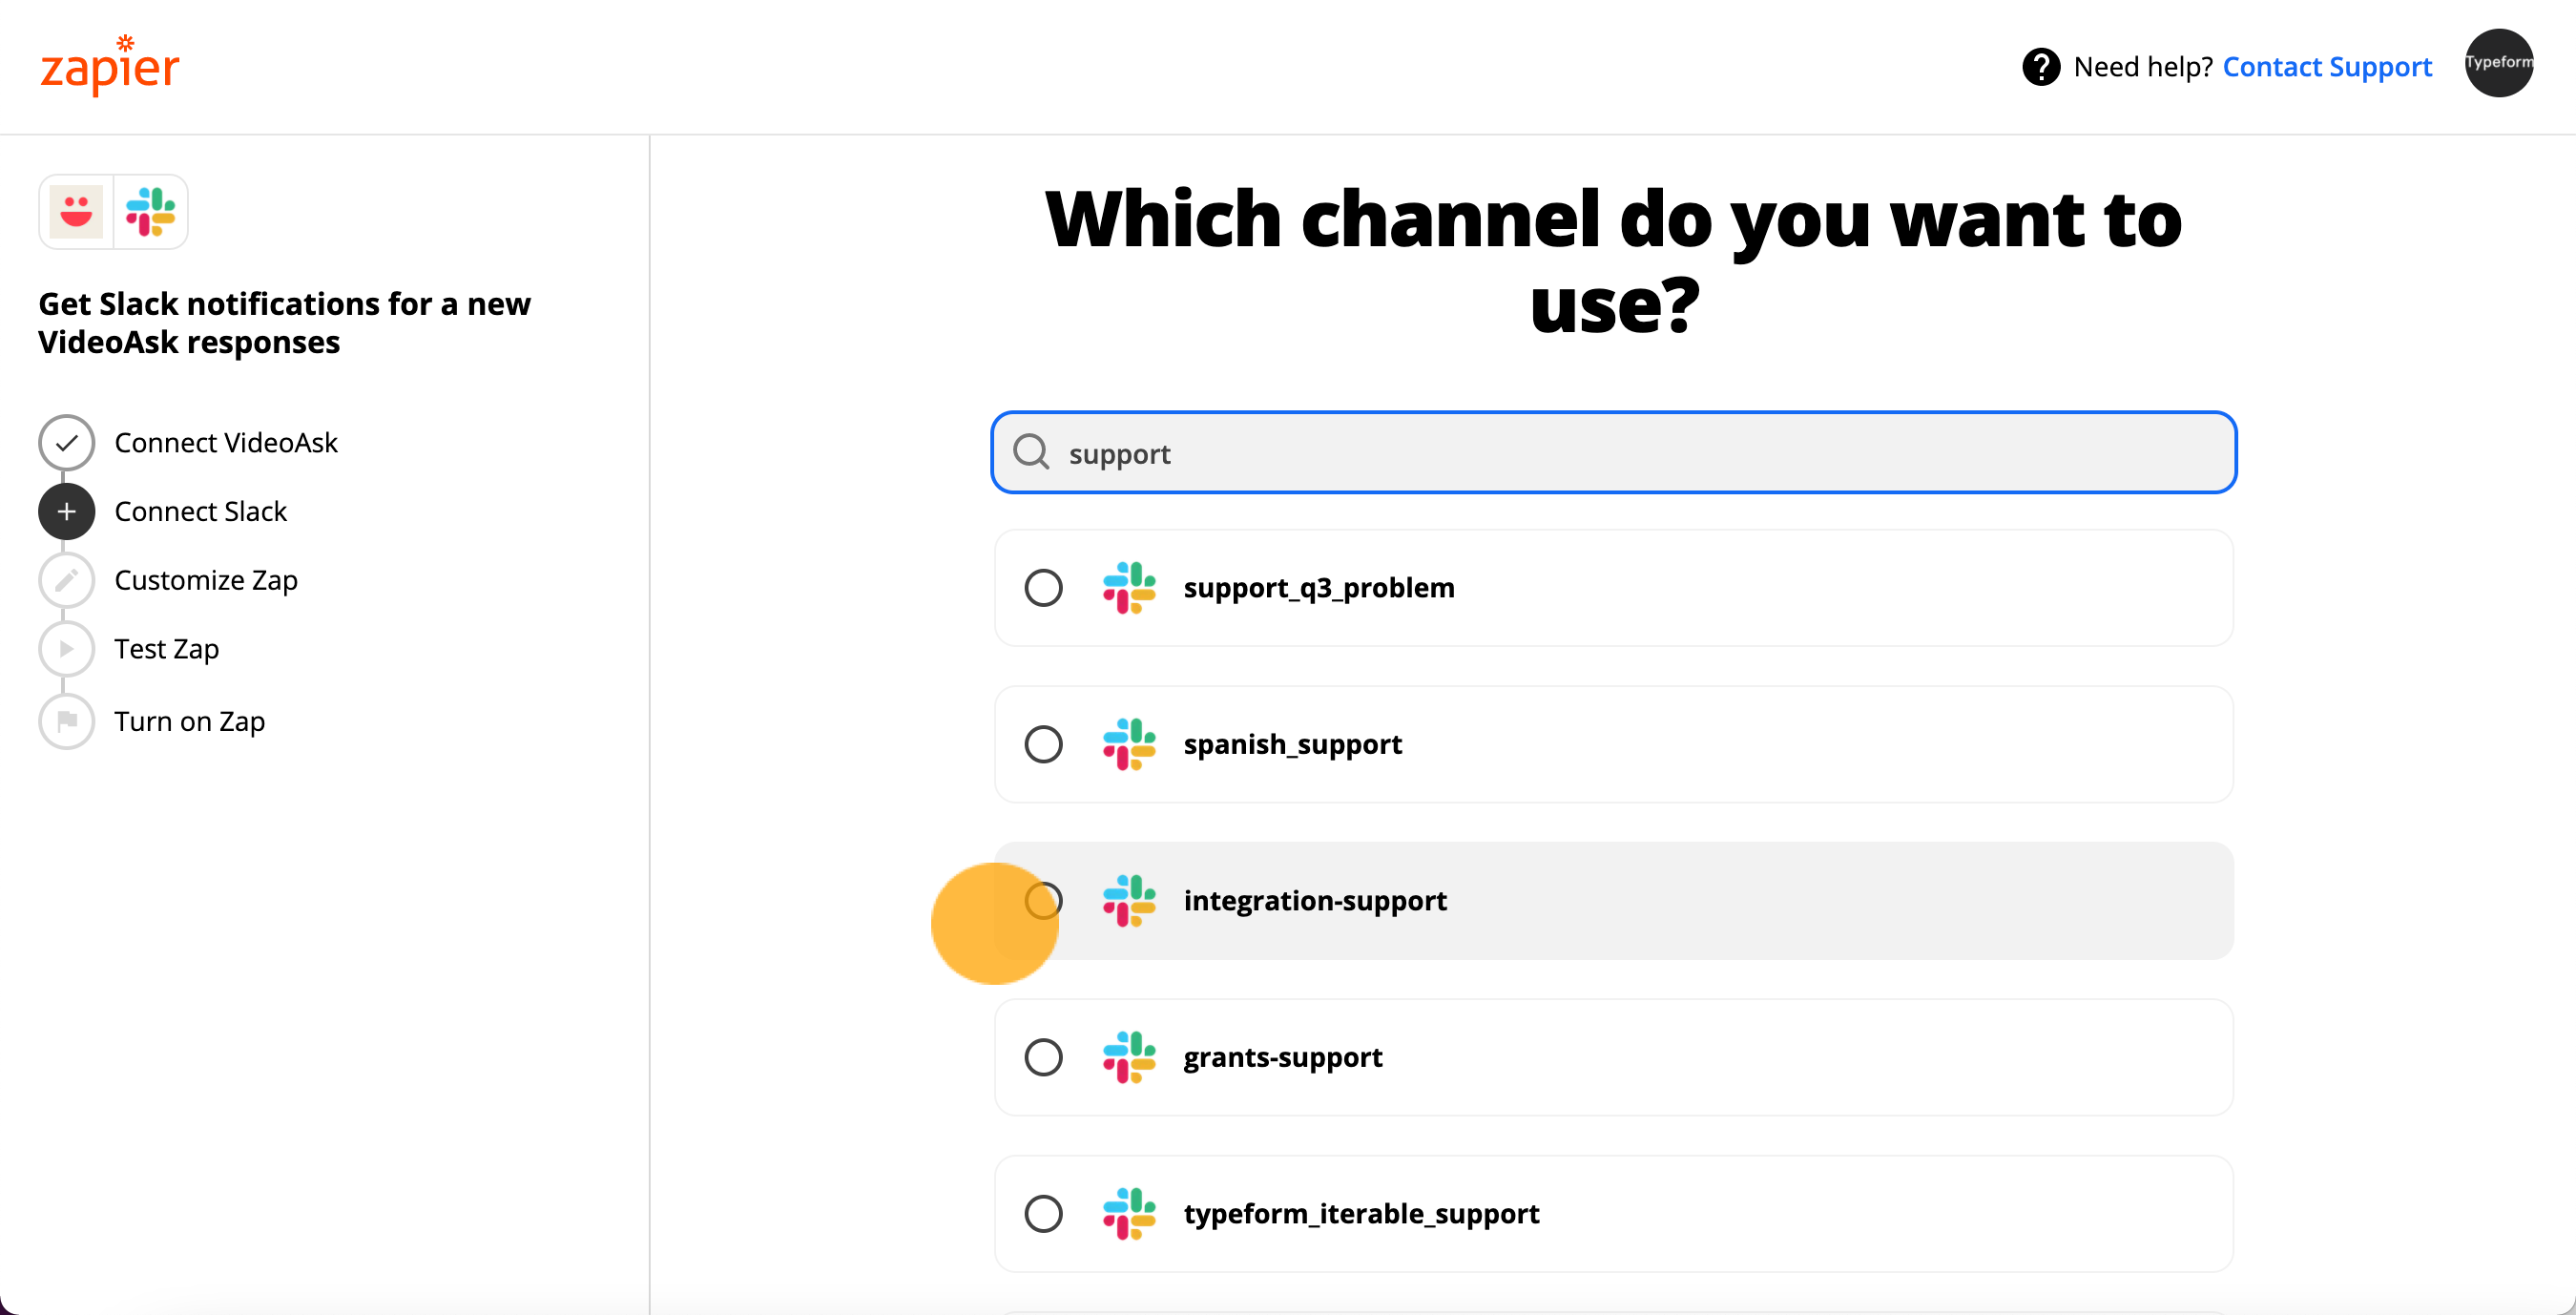The image size is (2576, 1315).
Task: Click the 'integration-support' channel name
Action: point(1315,901)
